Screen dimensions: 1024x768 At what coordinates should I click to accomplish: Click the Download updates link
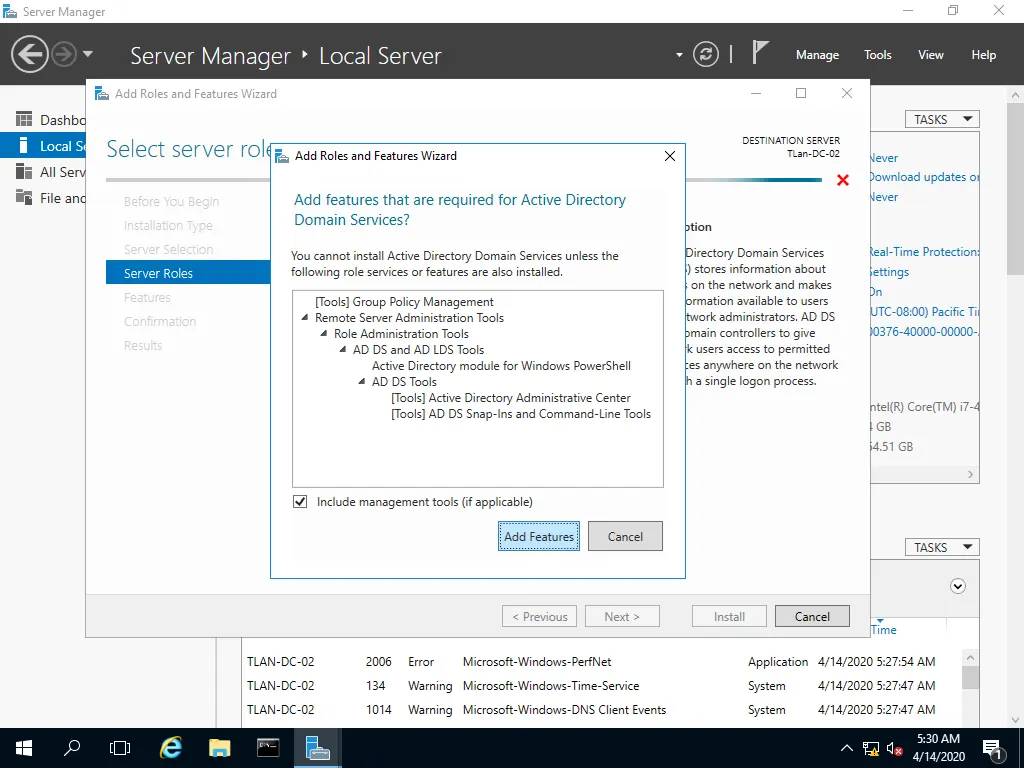pos(924,177)
